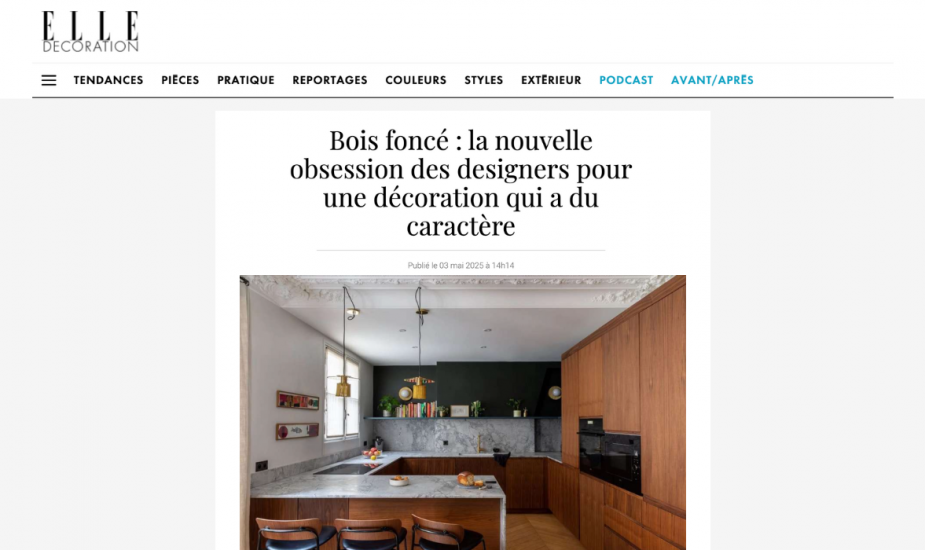The width and height of the screenshot is (925, 550).
Task: Navigate to the Styles section
Action: [x=484, y=80]
